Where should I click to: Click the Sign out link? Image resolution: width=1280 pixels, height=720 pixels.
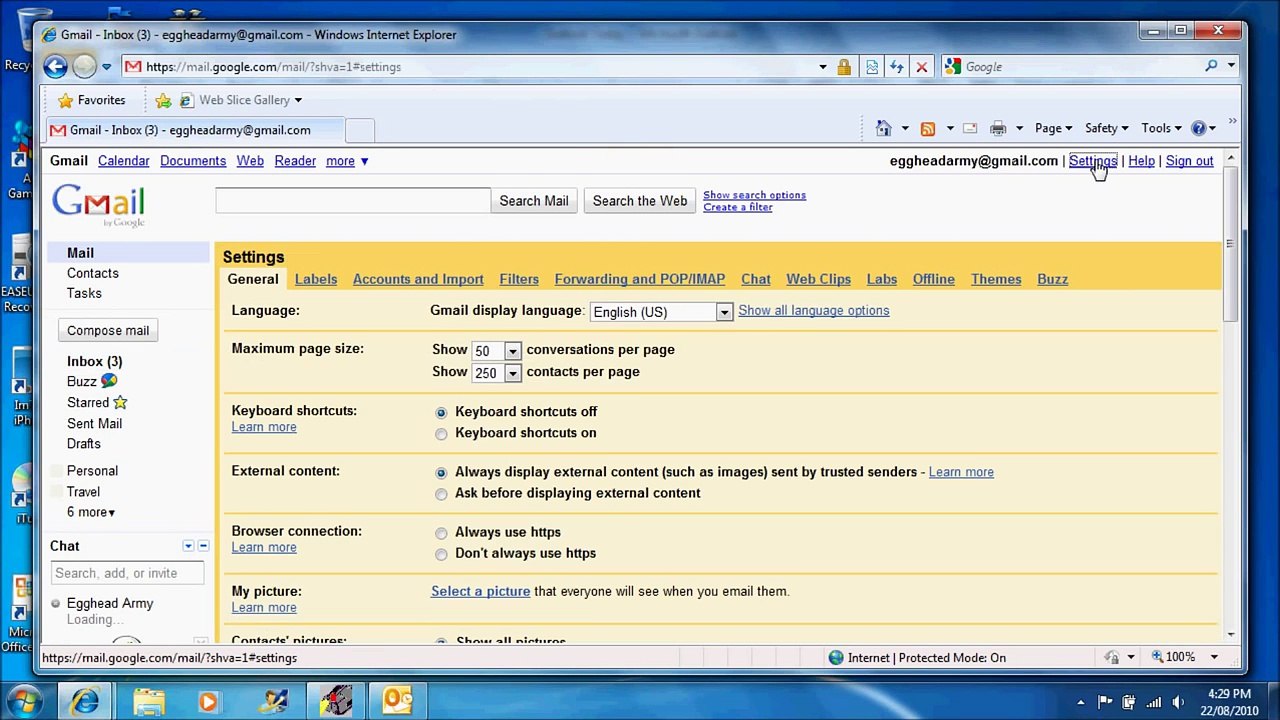coord(1189,161)
